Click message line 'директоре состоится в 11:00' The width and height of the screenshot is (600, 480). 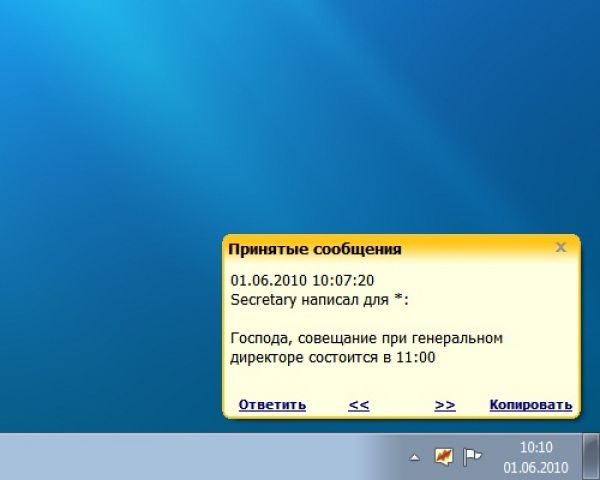(333, 358)
